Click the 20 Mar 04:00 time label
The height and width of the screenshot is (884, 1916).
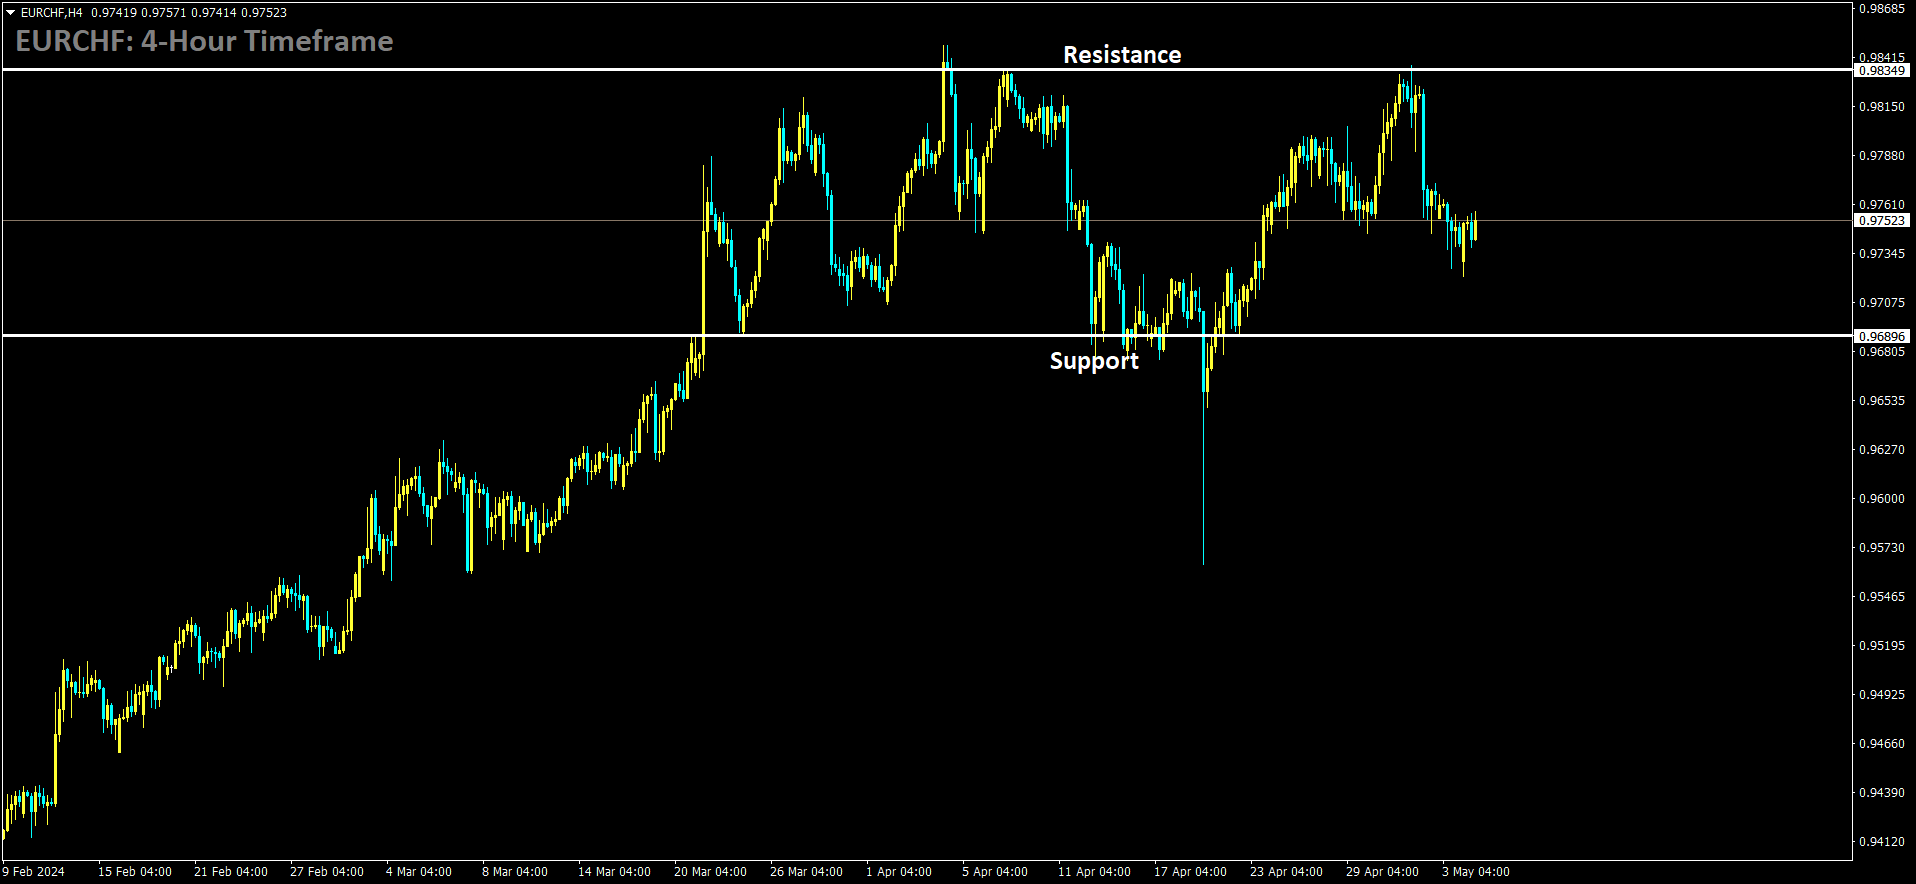(x=710, y=872)
